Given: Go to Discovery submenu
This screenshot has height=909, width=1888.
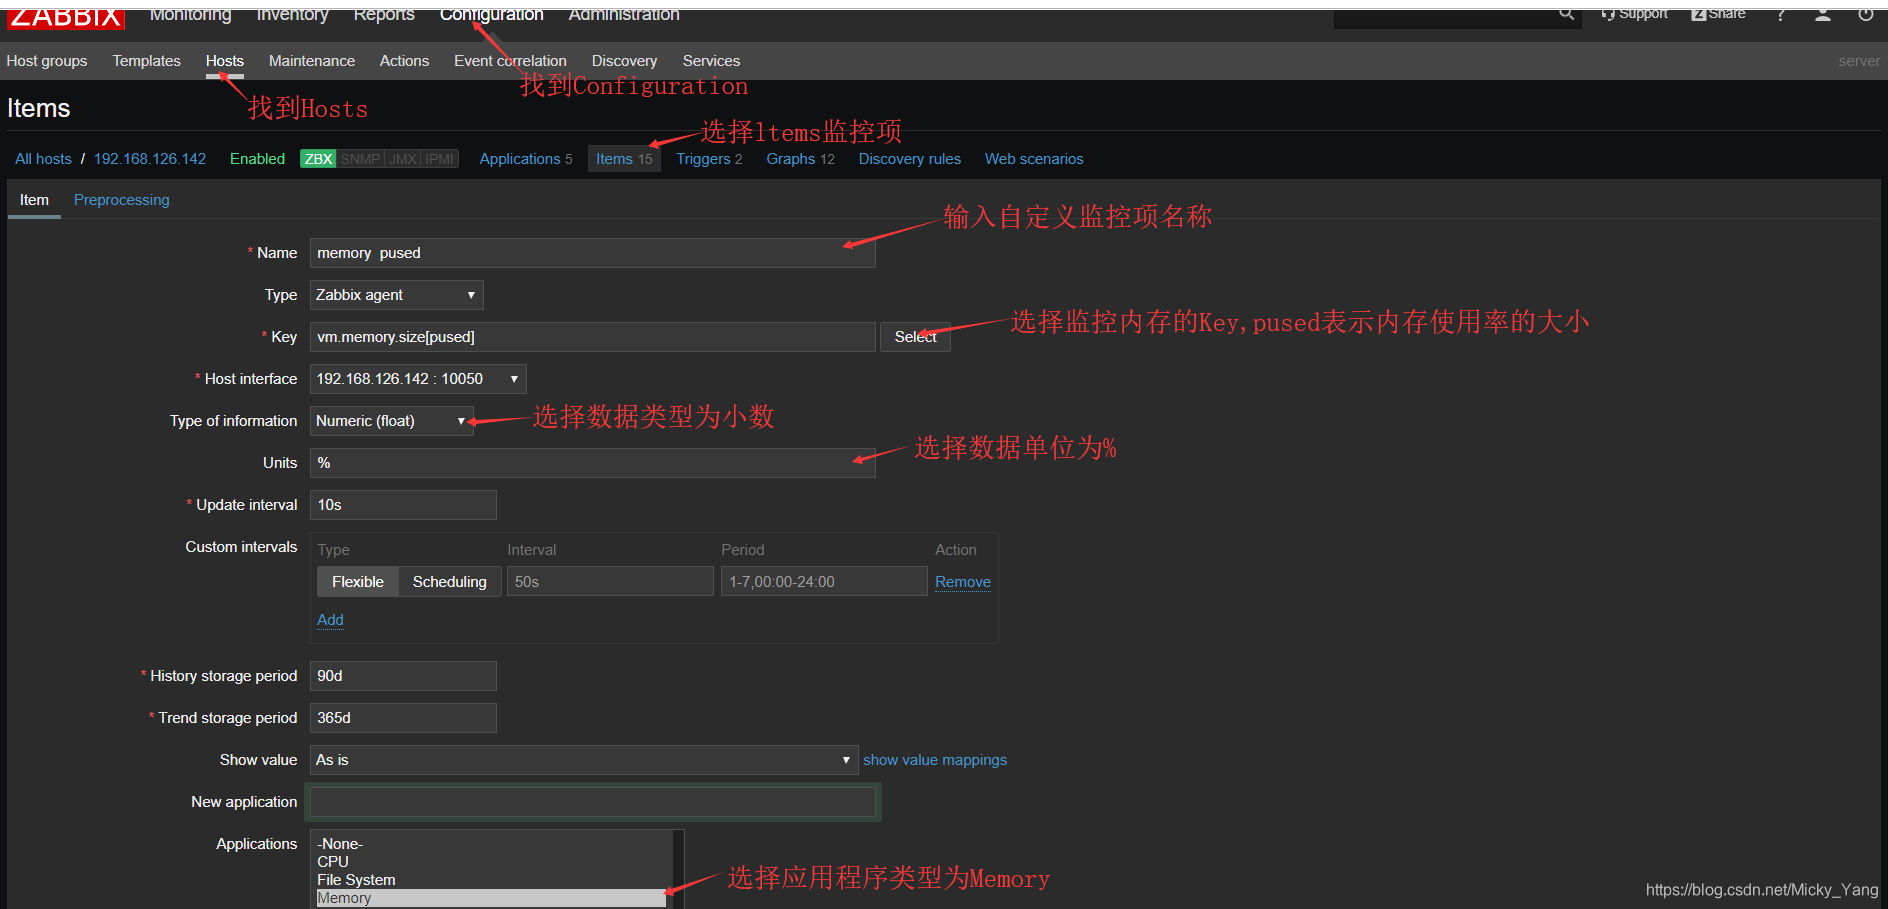Looking at the screenshot, I should (x=624, y=61).
